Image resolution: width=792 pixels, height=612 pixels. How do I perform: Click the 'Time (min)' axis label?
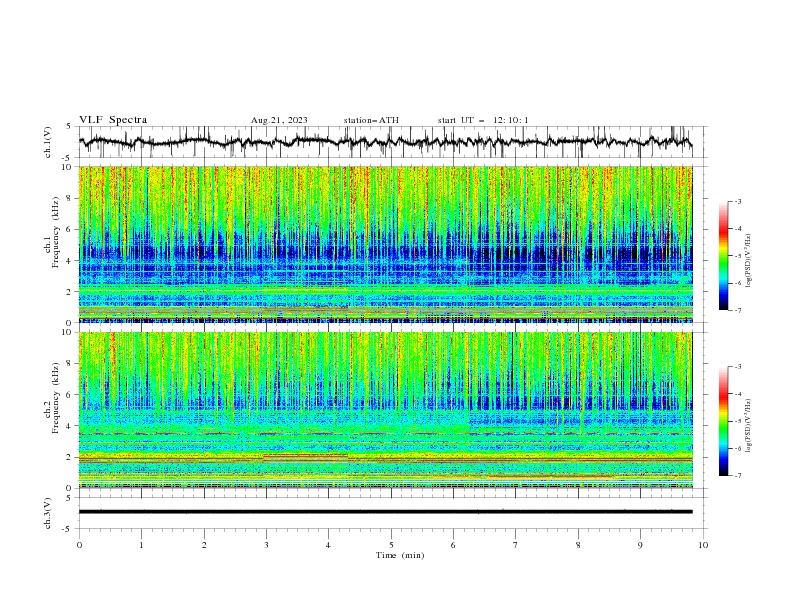tap(400, 555)
